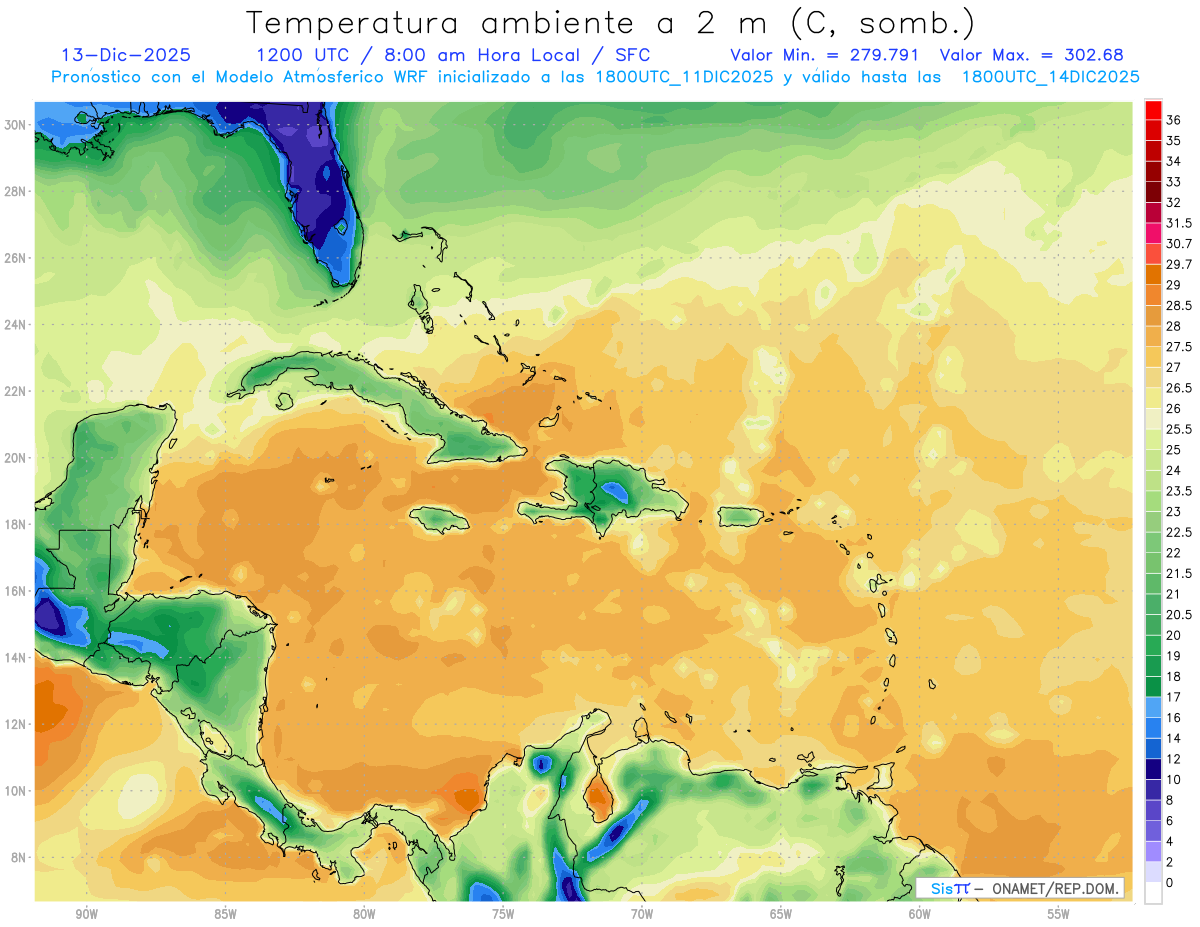Click longitude axis label "70W"
Screen dimensions: 1200x927
coord(642,915)
